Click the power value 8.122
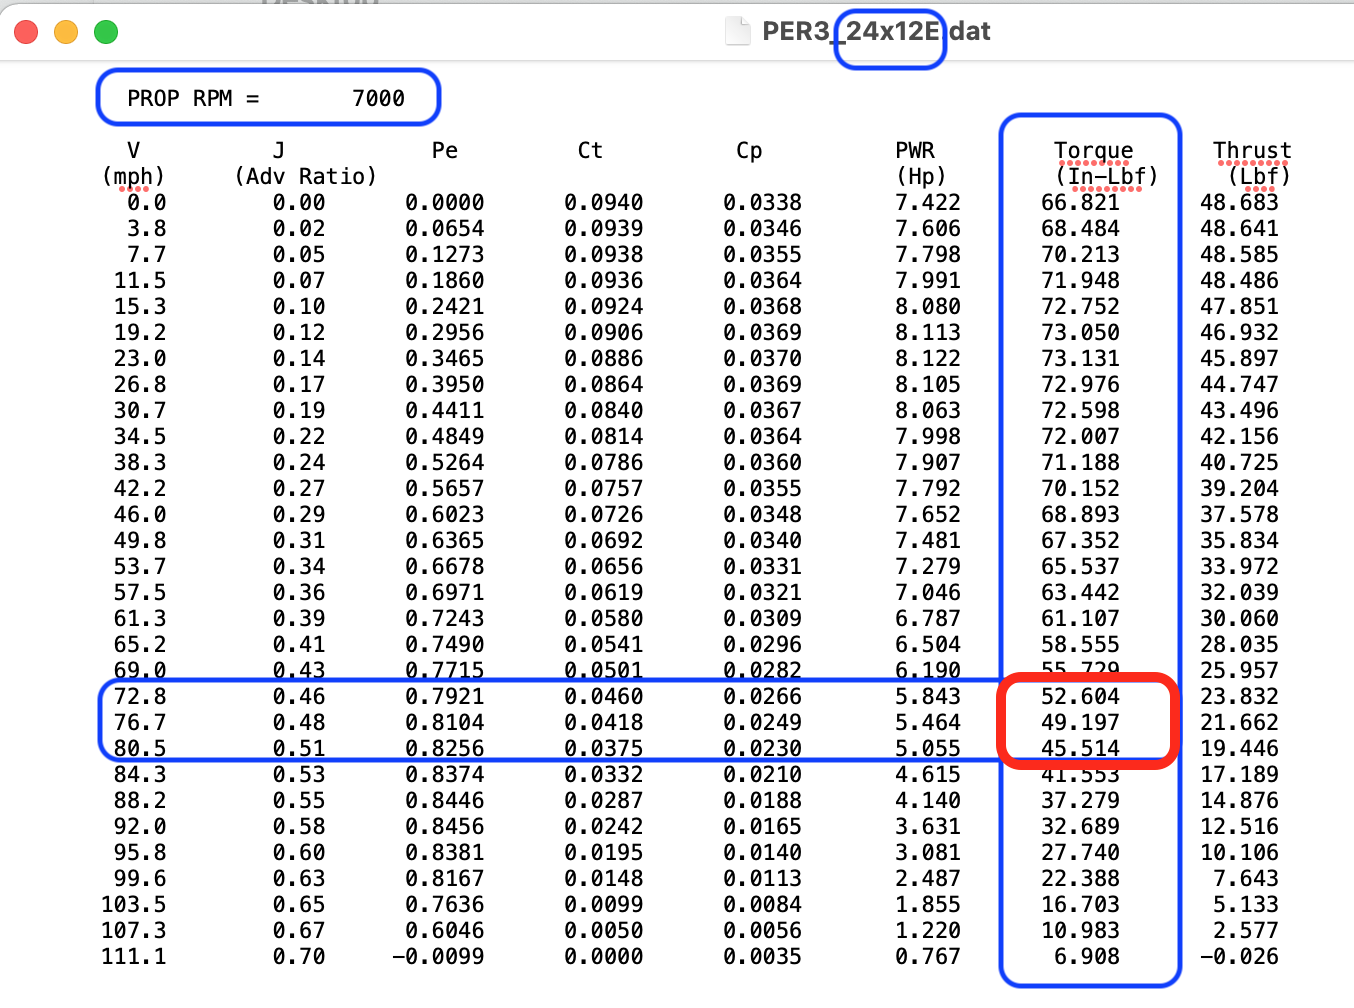This screenshot has width=1354, height=1008. click(x=927, y=359)
